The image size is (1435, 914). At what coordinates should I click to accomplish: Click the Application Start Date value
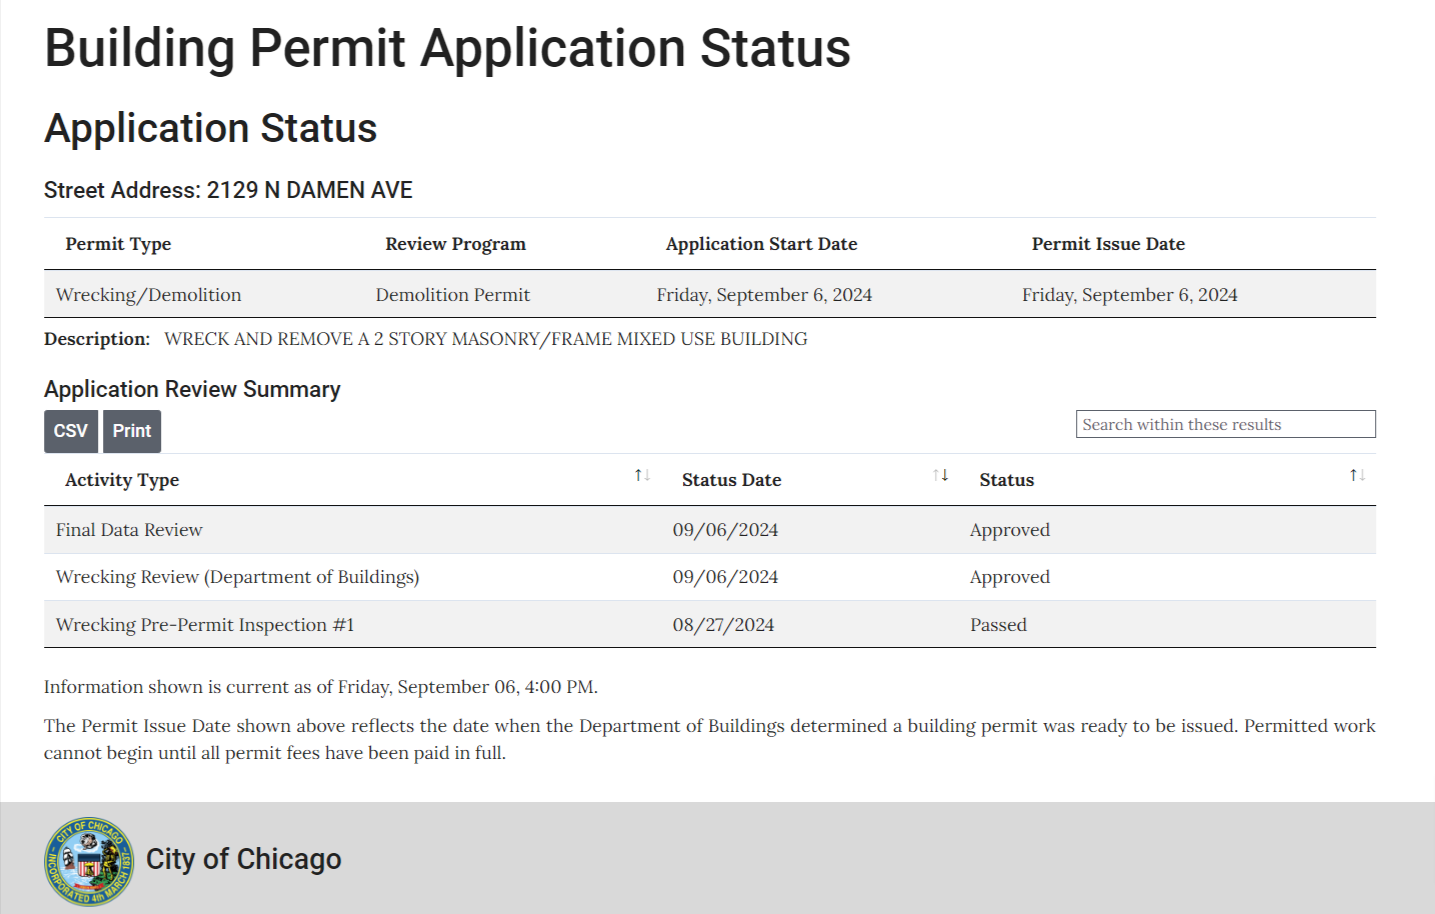[x=764, y=295]
